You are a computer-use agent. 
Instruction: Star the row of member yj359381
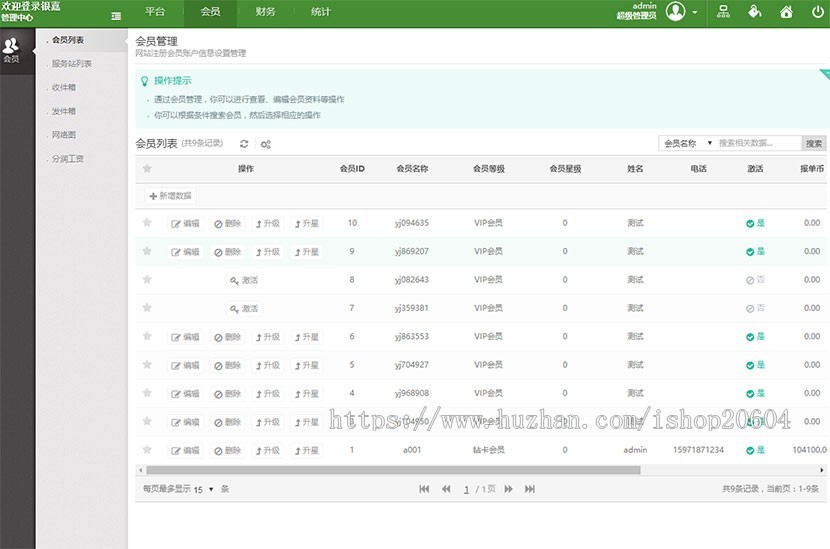147,308
